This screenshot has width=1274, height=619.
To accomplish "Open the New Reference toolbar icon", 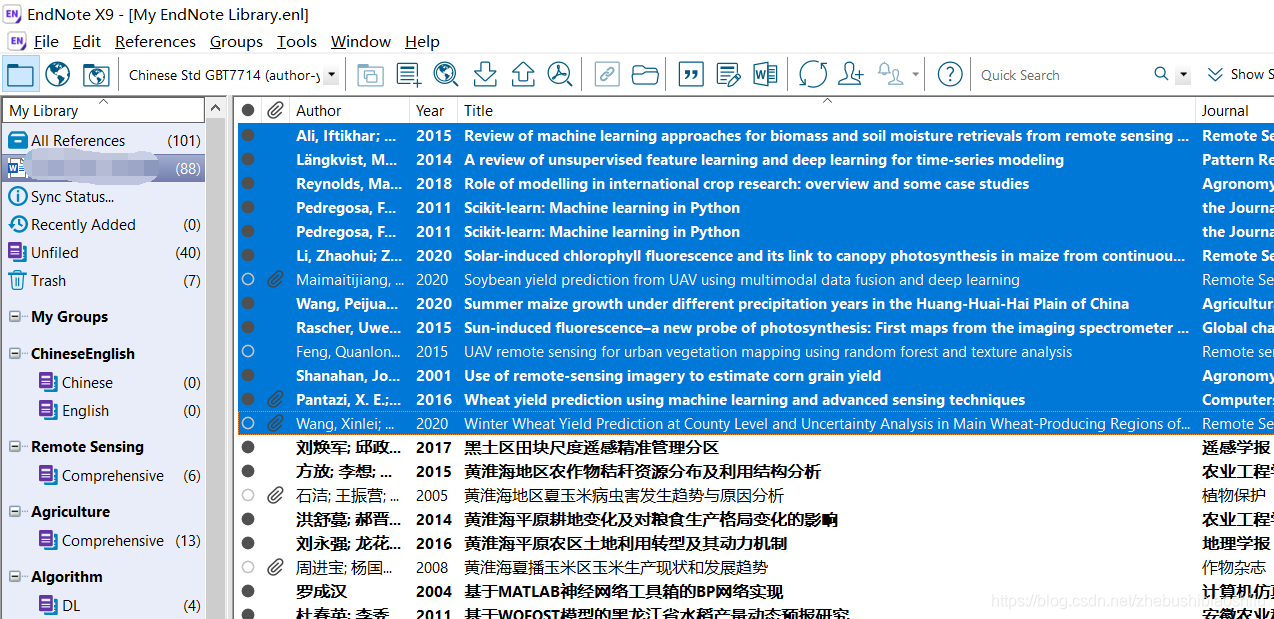I will pyautogui.click(x=408, y=74).
